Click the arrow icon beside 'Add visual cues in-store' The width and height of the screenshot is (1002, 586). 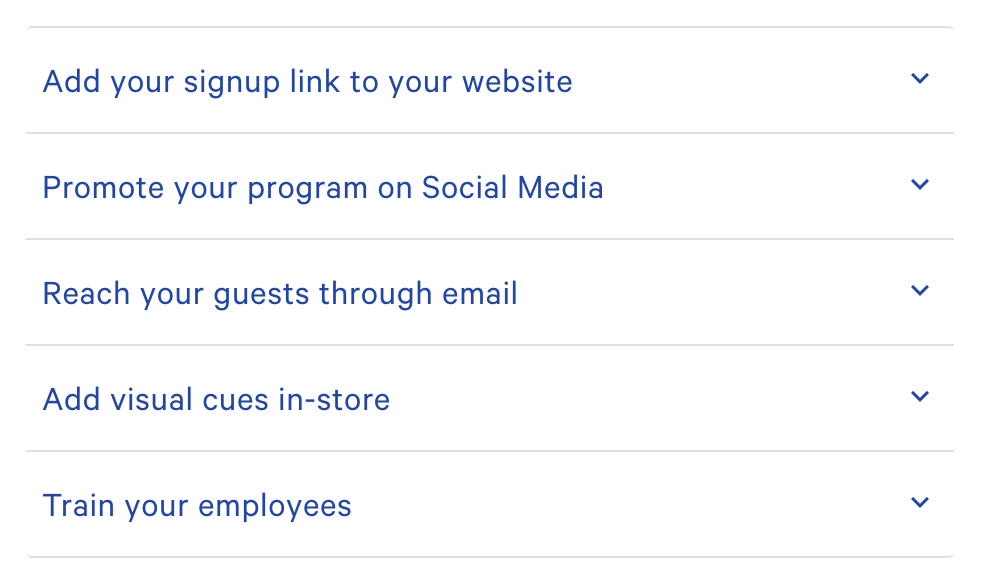pos(920,396)
